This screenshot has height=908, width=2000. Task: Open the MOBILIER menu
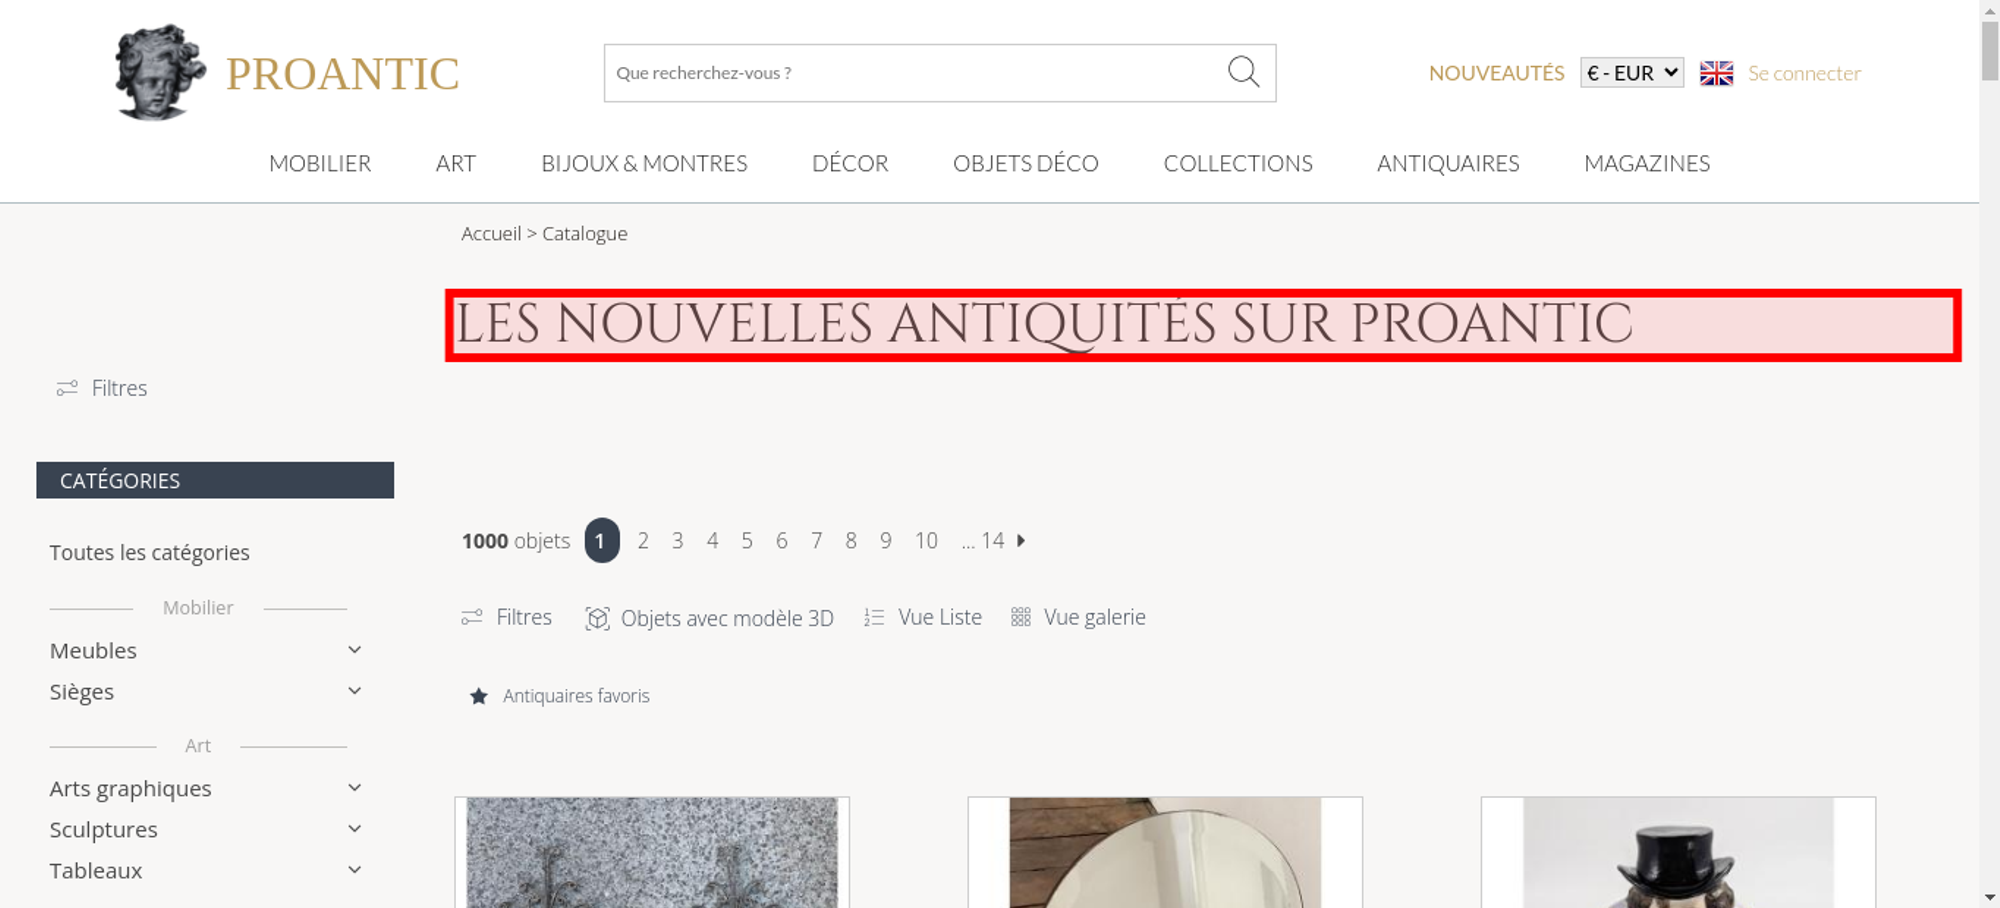(x=320, y=163)
